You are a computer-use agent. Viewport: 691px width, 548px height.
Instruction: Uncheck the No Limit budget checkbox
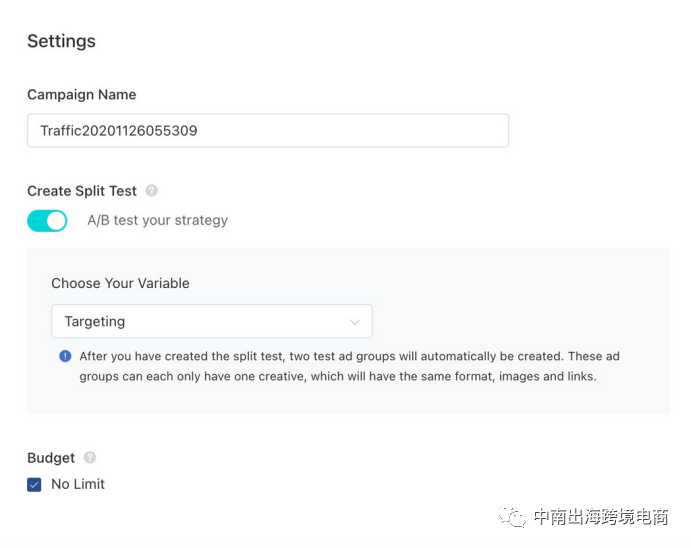(x=35, y=484)
